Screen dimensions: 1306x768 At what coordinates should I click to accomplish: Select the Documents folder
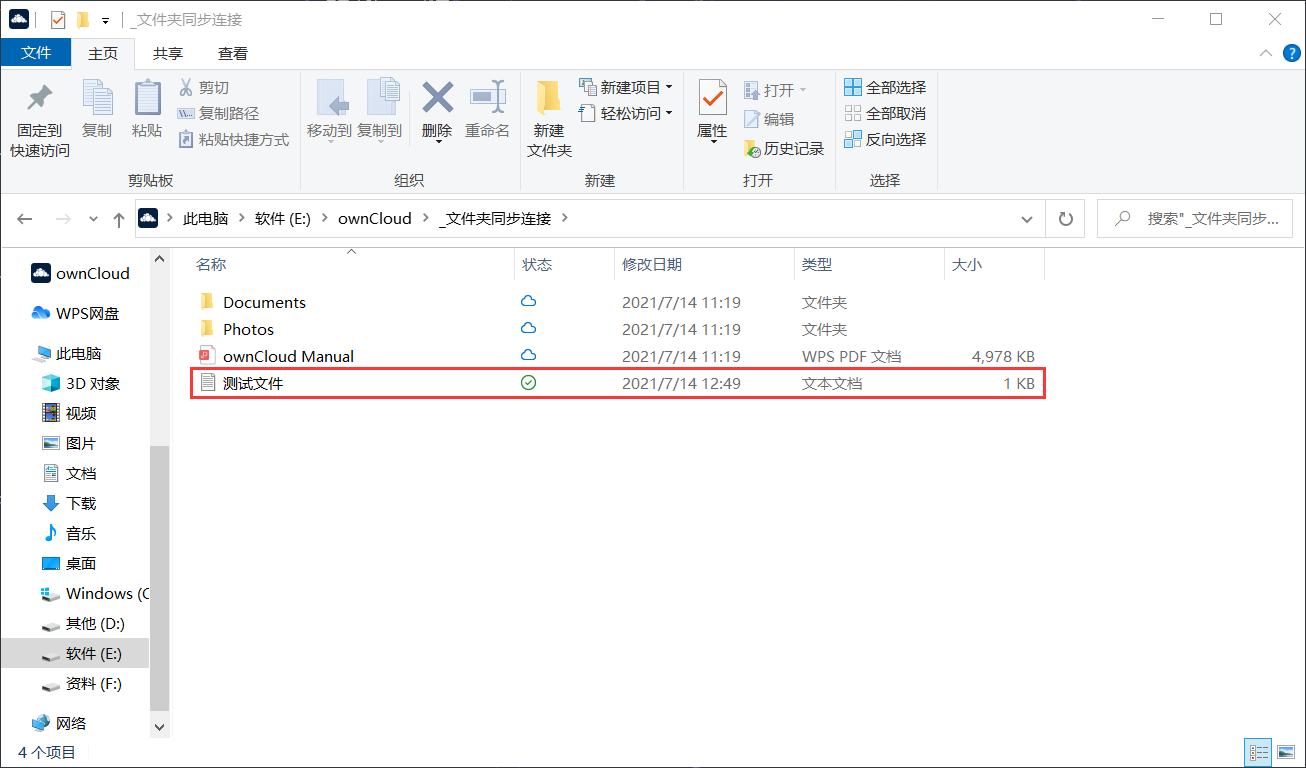point(617,302)
